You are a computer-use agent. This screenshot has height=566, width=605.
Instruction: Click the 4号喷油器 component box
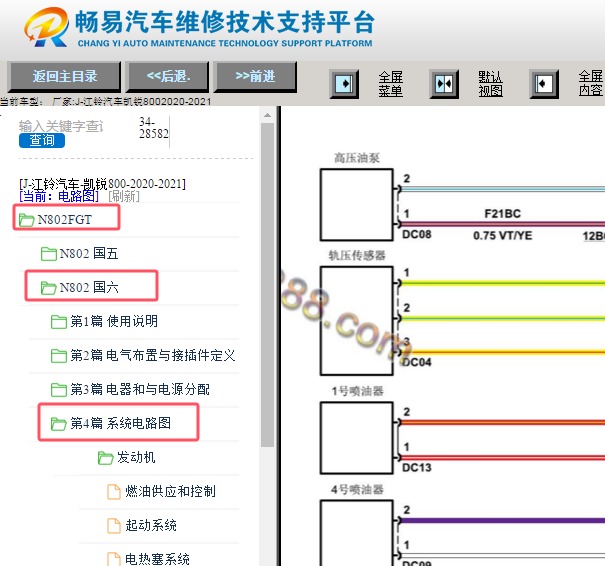[x=357, y=533]
